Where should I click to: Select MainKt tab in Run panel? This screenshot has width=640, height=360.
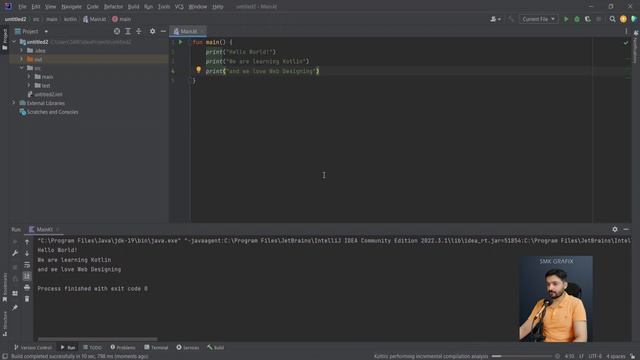click(x=44, y=229)
